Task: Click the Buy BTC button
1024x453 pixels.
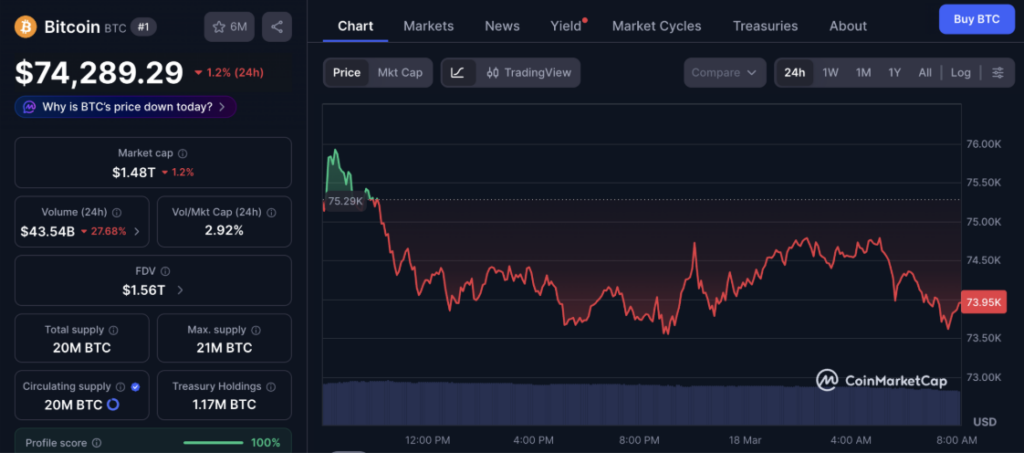Action: [x=976, y=19]
